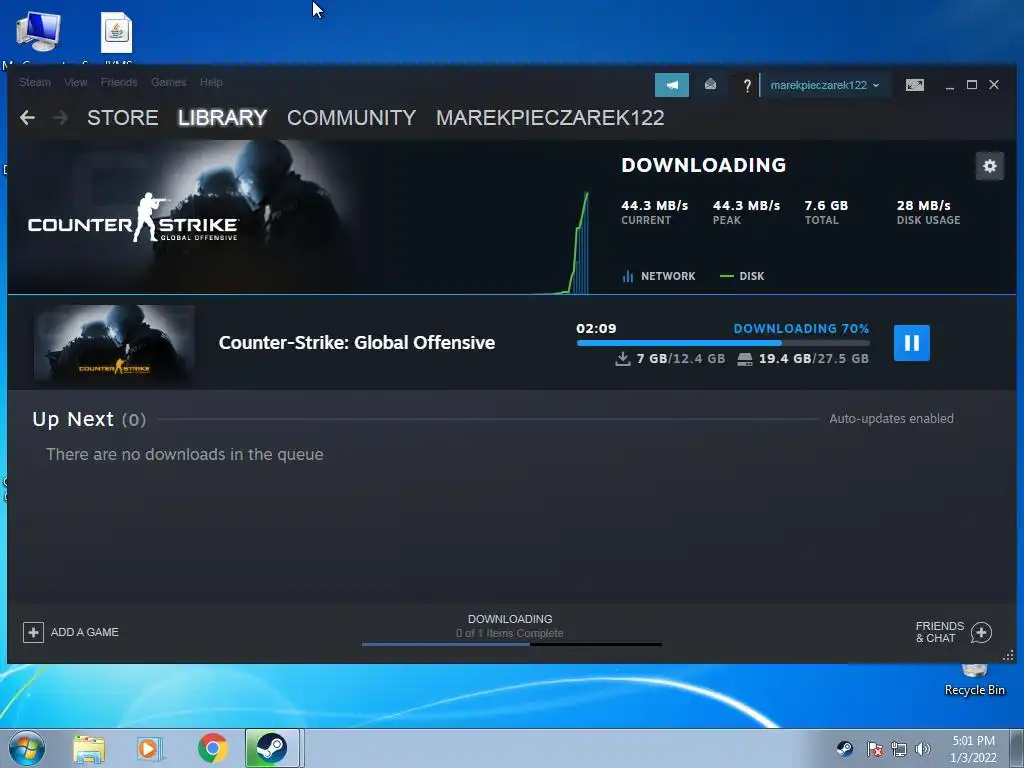Open Steam help question mark icon
This screenshot has width=1024, height=768.
click(x=747, y=85)
